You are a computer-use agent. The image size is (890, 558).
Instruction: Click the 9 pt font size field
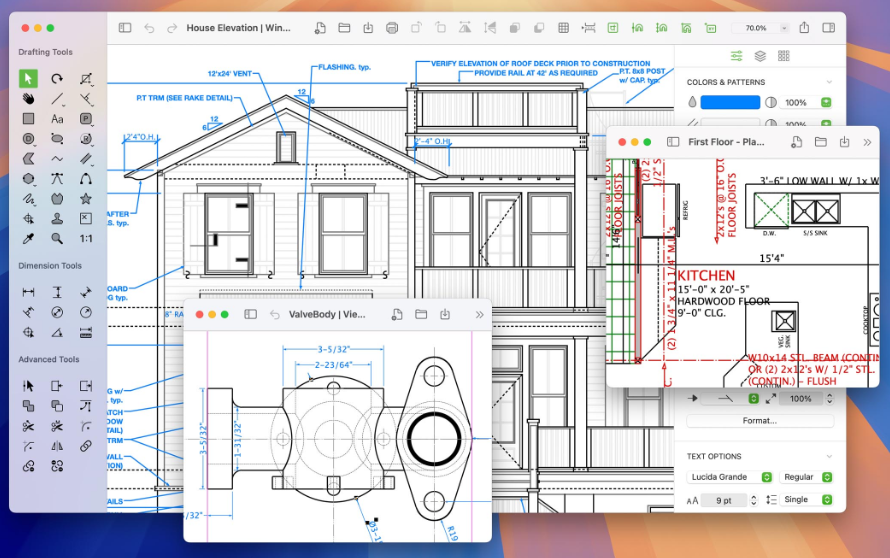pos(724,500)
